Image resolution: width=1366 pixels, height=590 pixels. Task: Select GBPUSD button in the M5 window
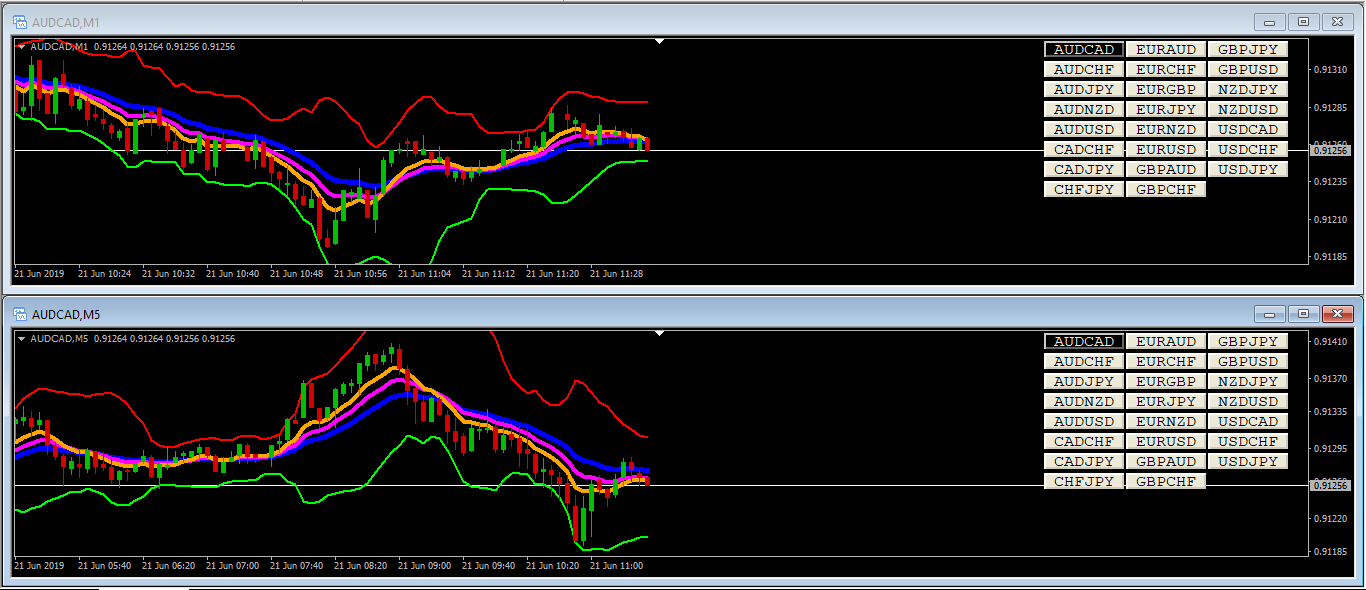pos(1248,361)
